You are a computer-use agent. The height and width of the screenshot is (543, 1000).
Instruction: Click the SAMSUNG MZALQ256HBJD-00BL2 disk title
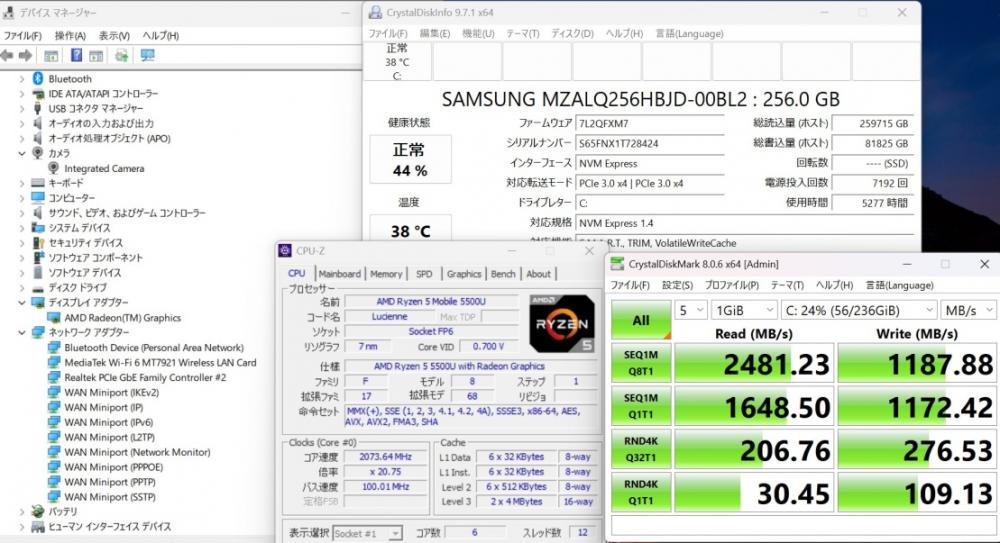(x=640, y=100)
